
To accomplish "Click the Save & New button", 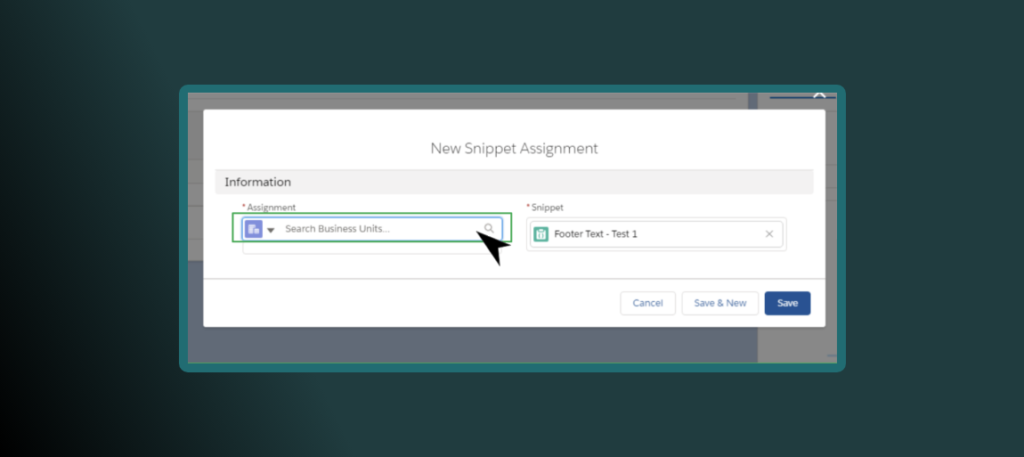I will click(x=720, y=303).
